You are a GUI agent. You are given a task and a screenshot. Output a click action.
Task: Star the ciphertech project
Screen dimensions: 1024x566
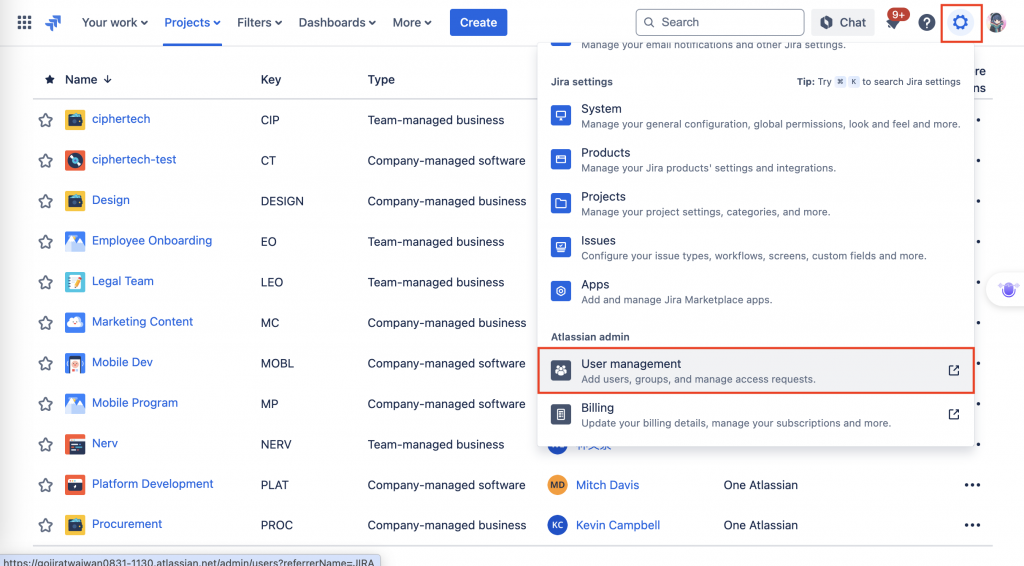click(x=45, y=120)
